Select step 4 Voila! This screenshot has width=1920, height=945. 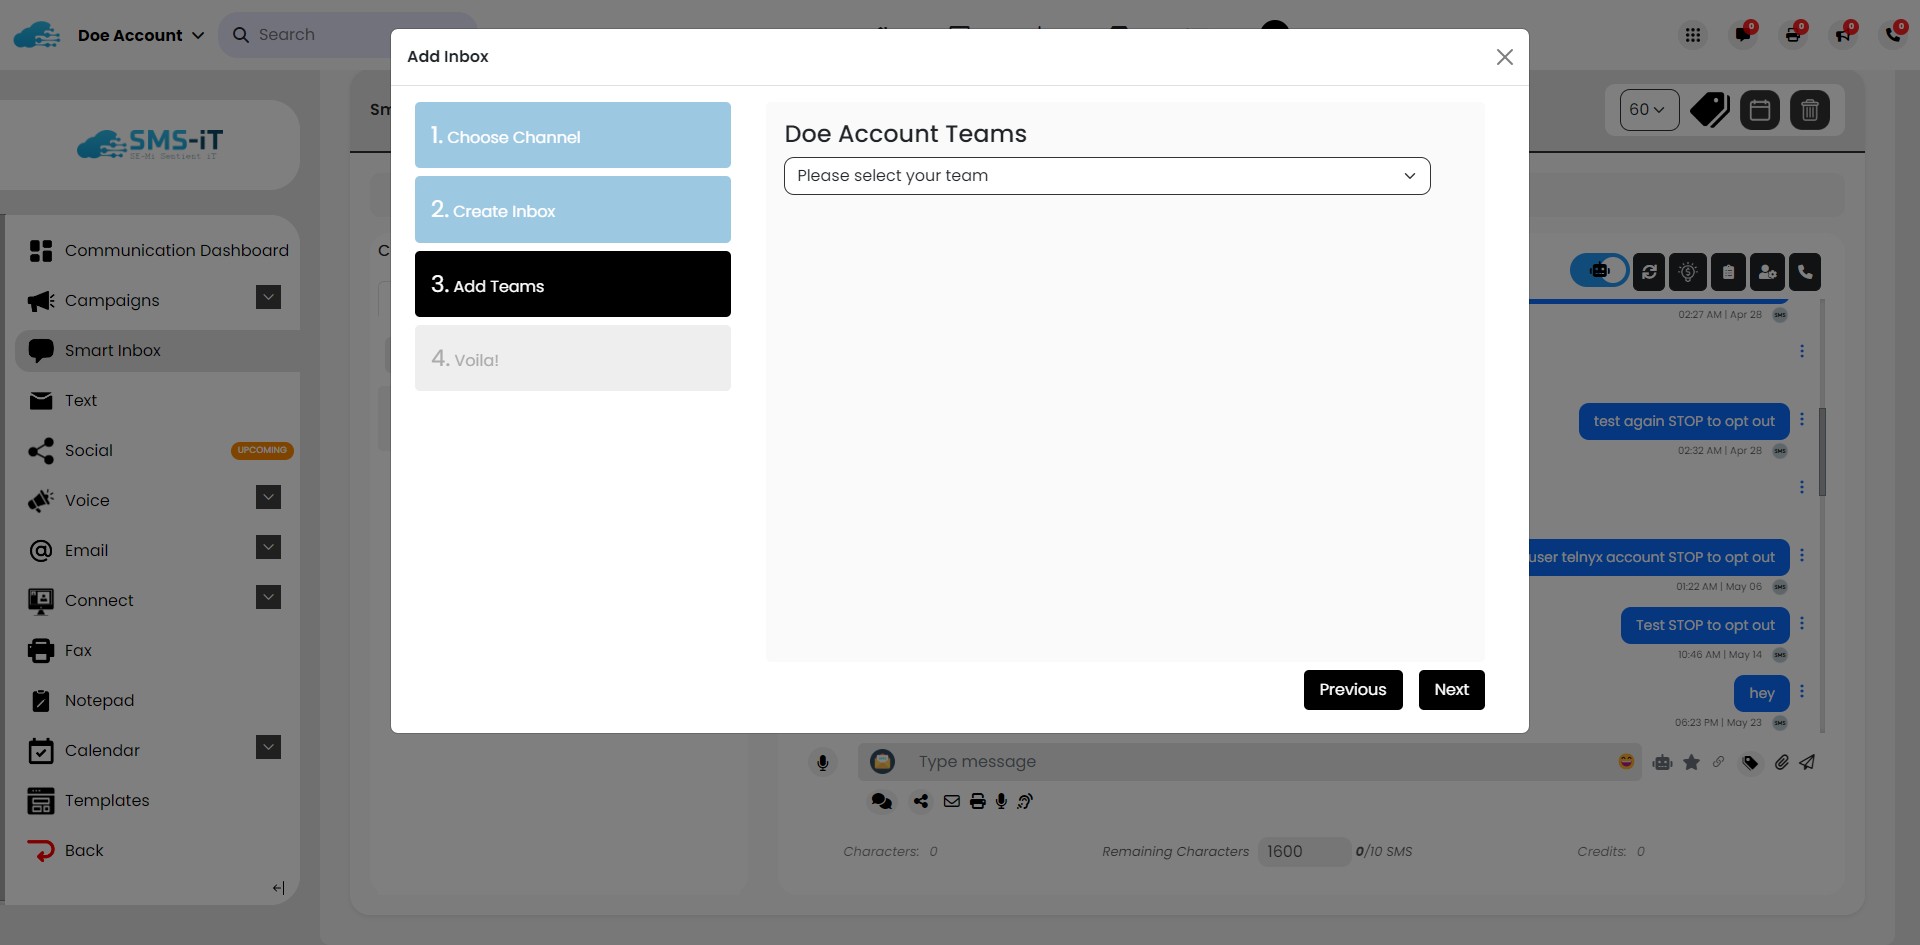573,358
